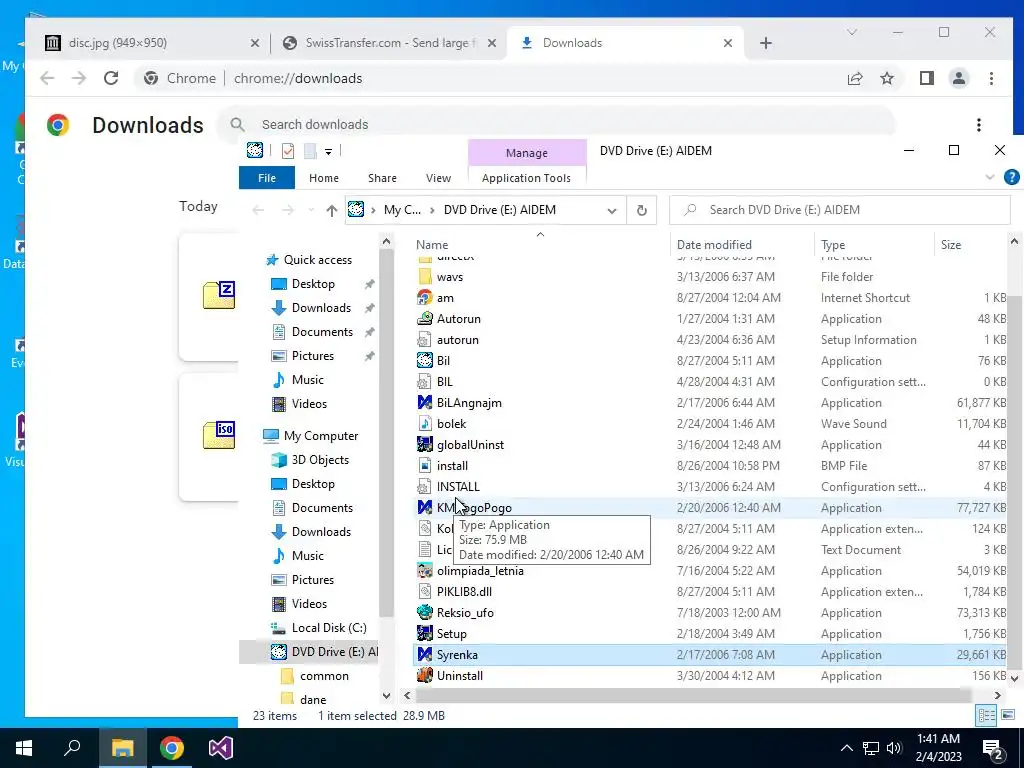Click the Search DVD Drive (E:) field

point(840,210)
